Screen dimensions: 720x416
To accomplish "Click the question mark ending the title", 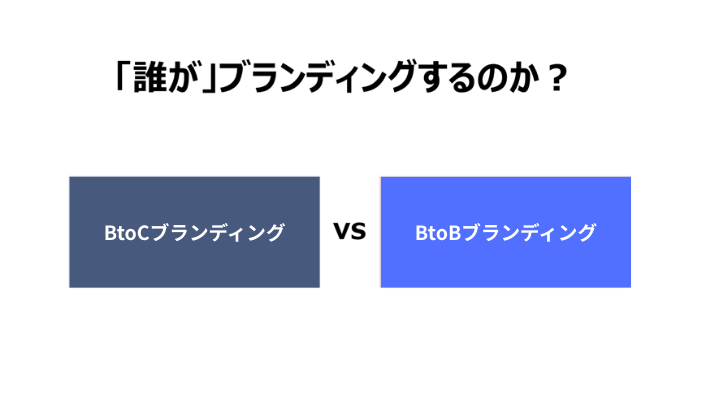I will point(558,78).
